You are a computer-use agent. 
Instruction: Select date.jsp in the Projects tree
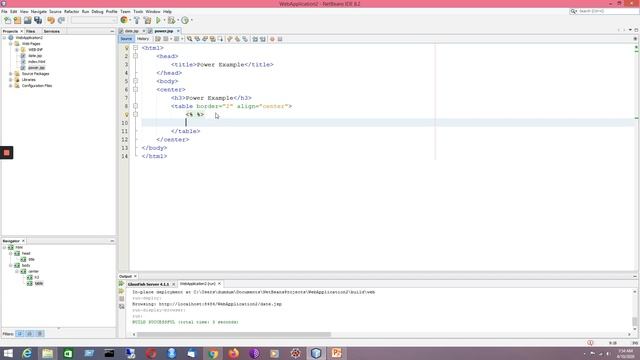pos(35,56)
